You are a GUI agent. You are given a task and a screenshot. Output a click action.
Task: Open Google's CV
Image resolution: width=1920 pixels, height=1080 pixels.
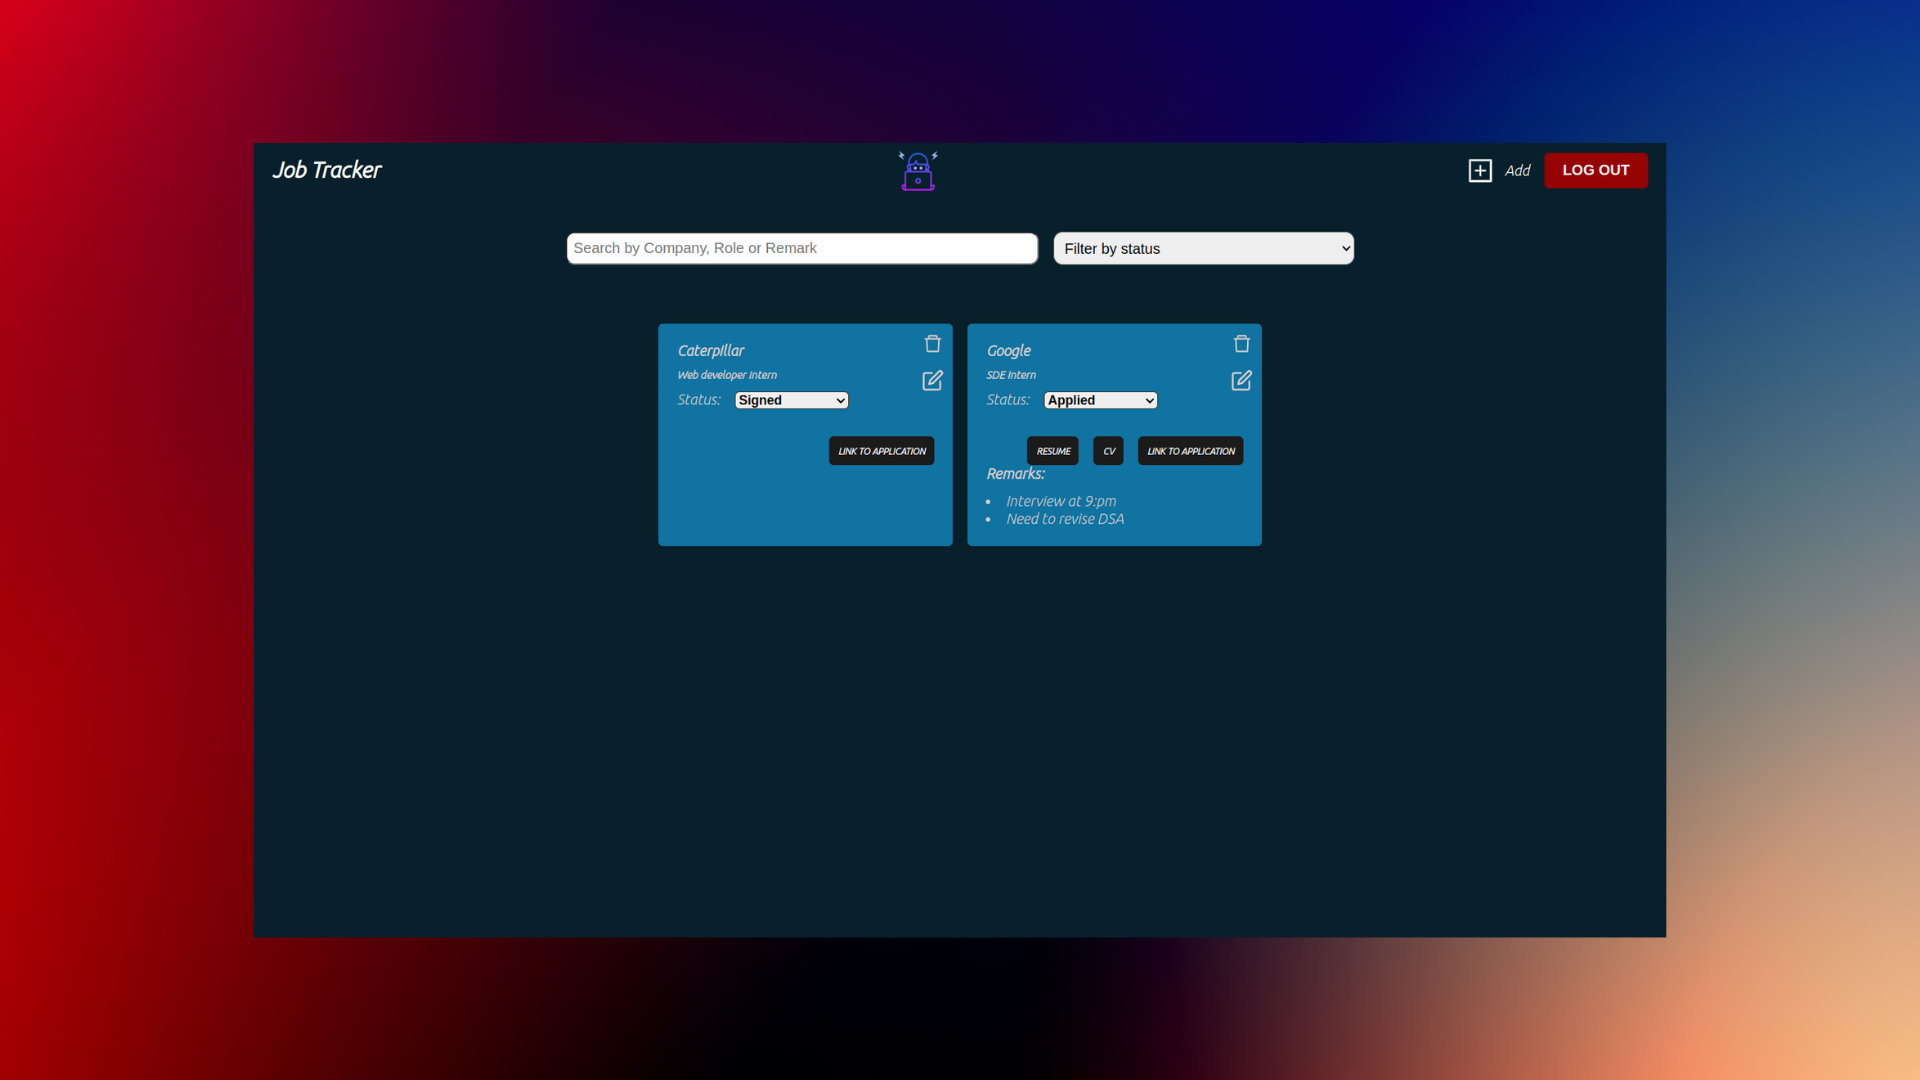[x=1108, y=451]
